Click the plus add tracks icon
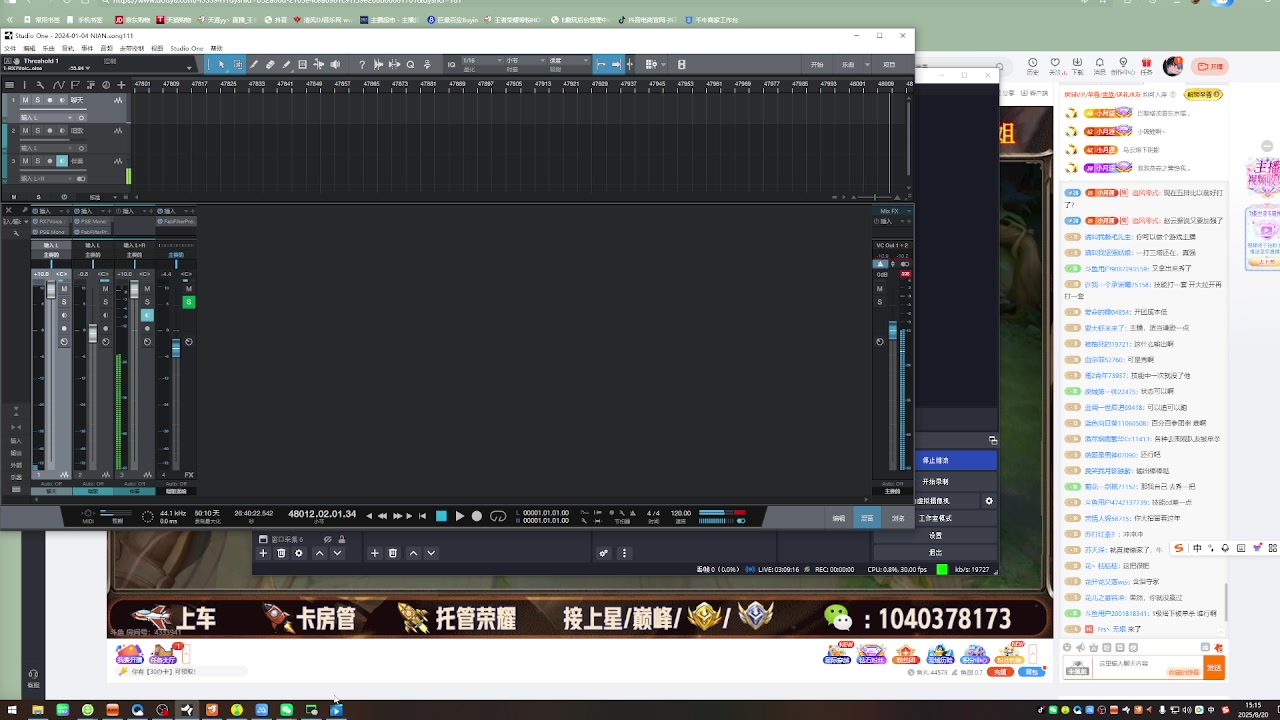The image size is (1280, 720). [122, 85]
